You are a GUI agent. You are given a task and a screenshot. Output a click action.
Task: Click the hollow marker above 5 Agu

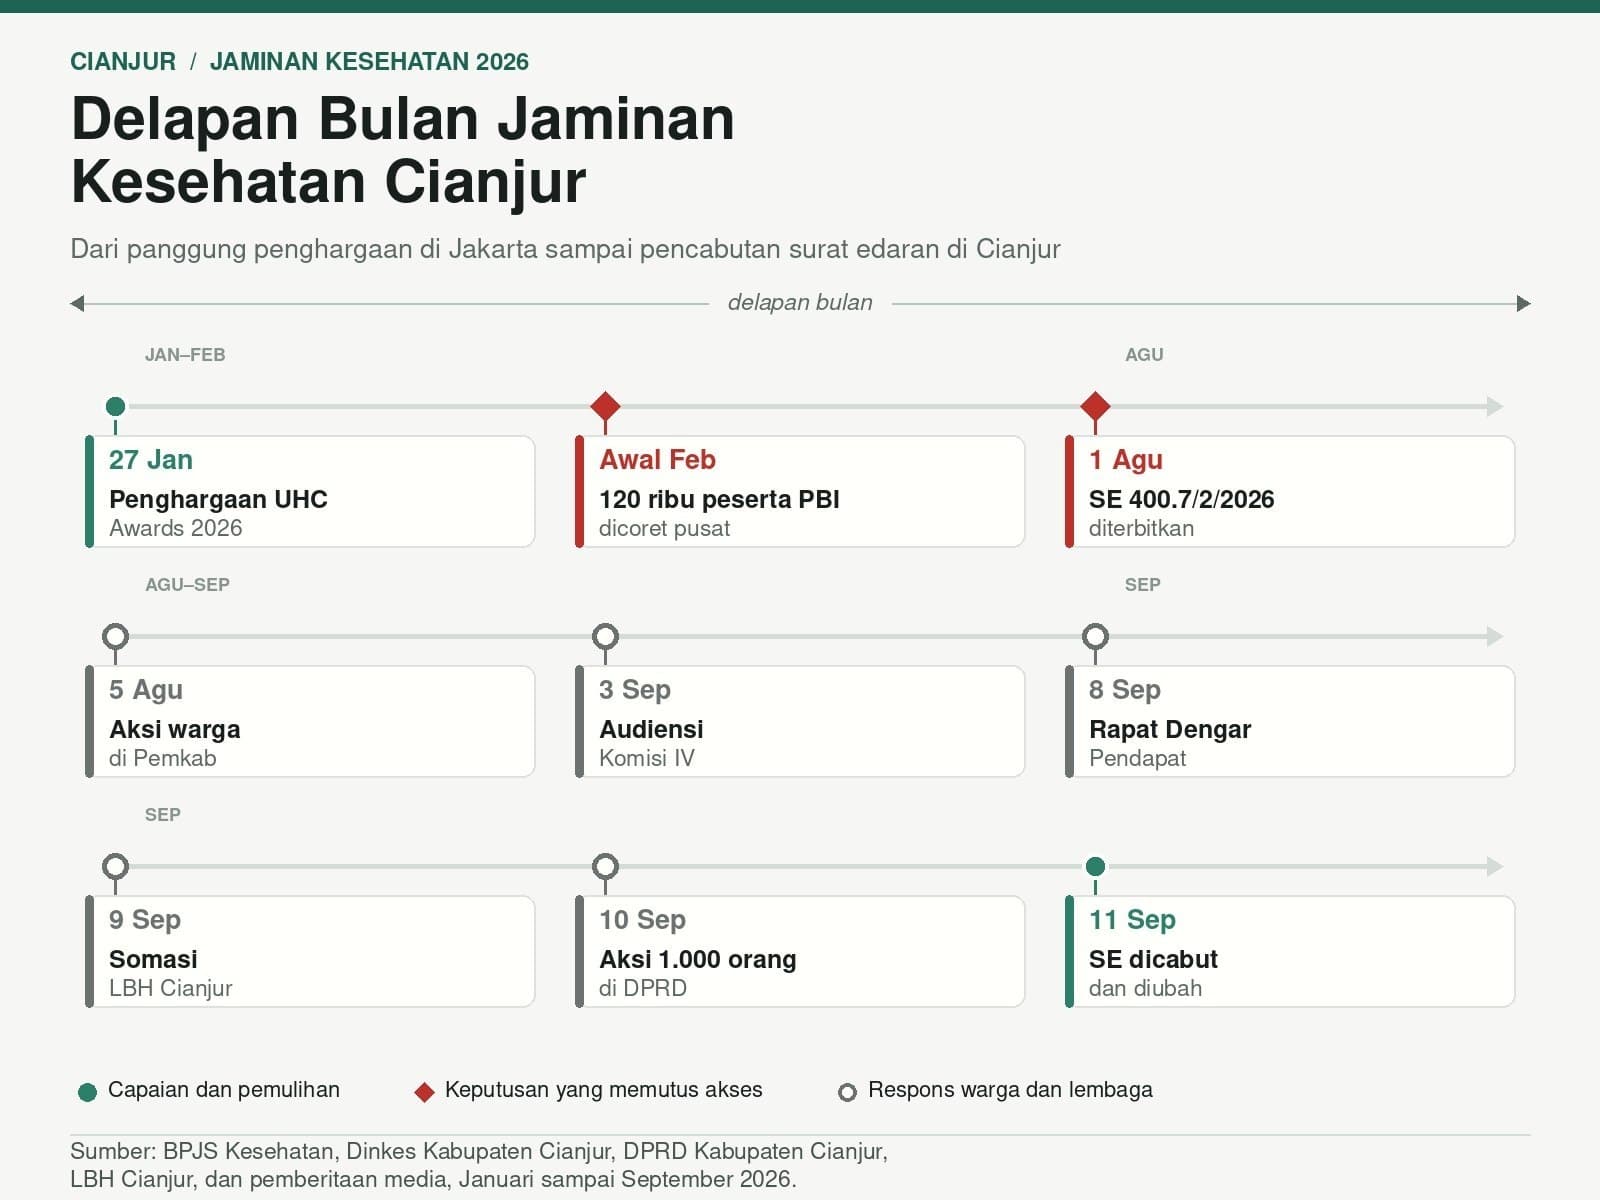(x=115, y=636)
